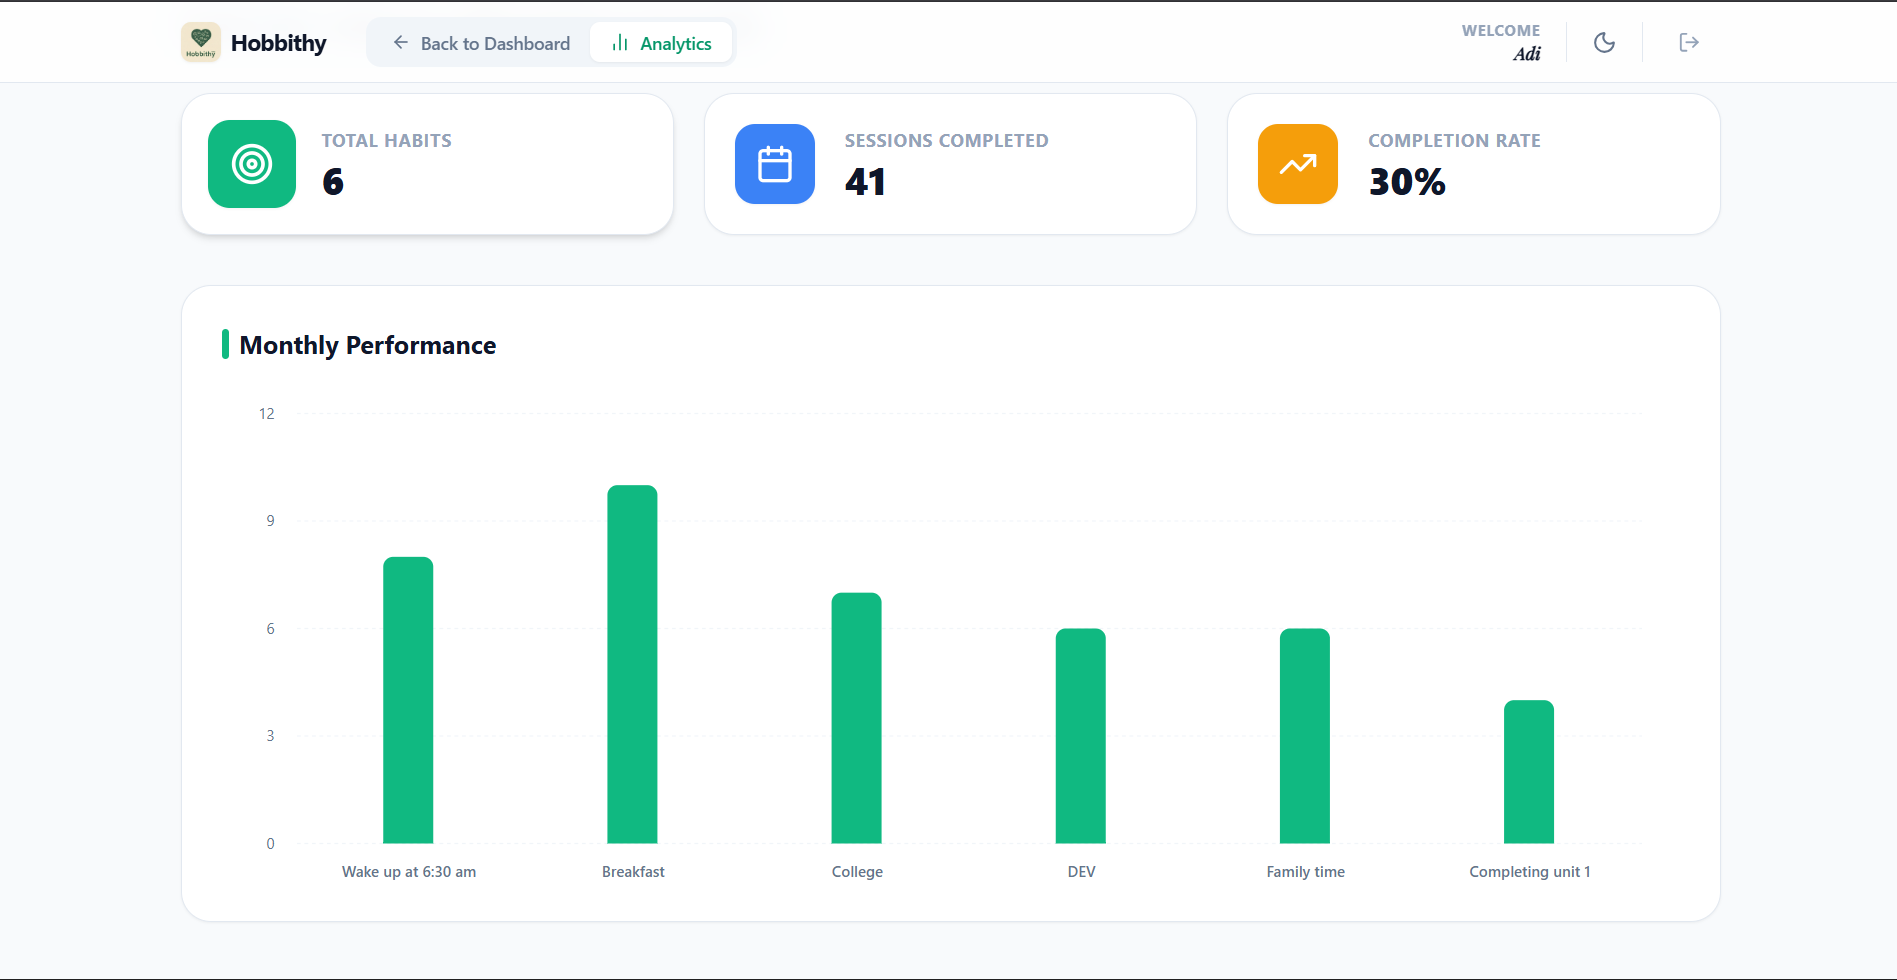The image size is (1897, 980).
Task: Click the blue calendar icon on Sessions Completed
Action: tap(775, 164)
